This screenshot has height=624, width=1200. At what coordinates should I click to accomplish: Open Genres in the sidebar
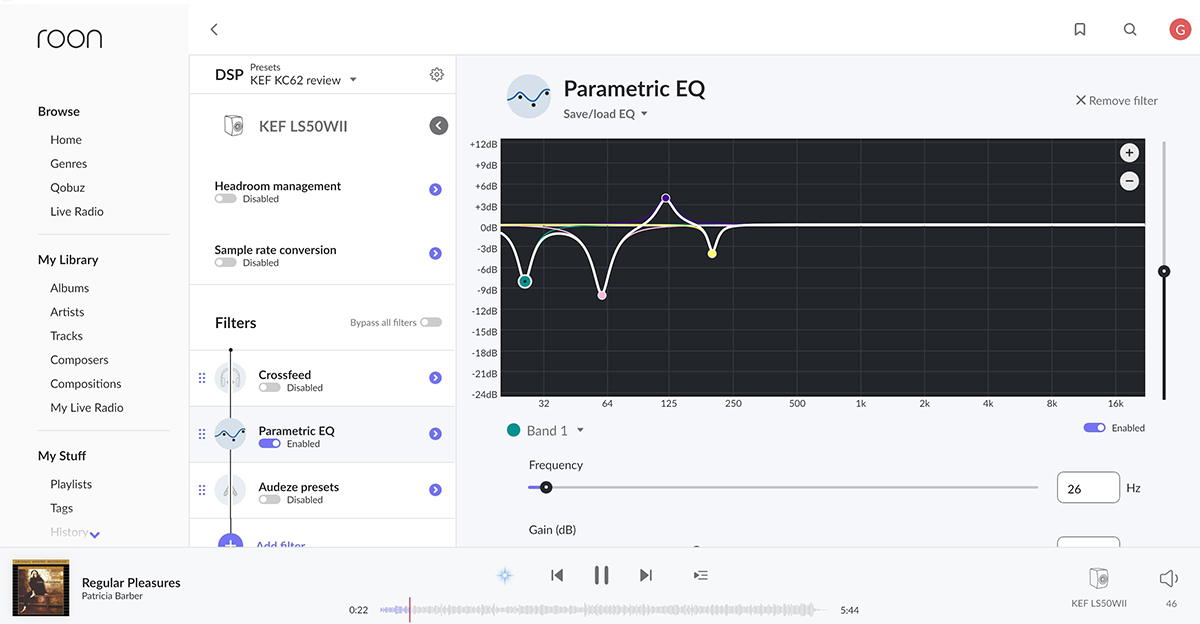coord(69,164)
